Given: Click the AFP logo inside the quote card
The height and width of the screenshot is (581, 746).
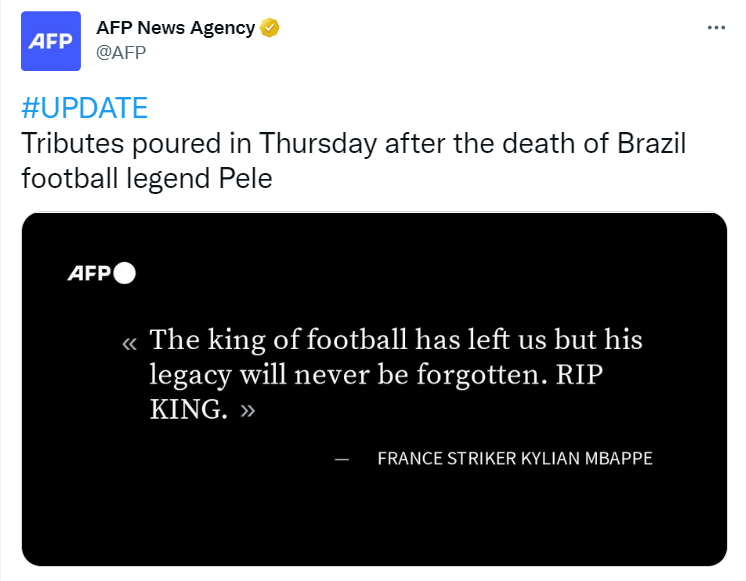Looking at the screenshot, I should 89,273.
